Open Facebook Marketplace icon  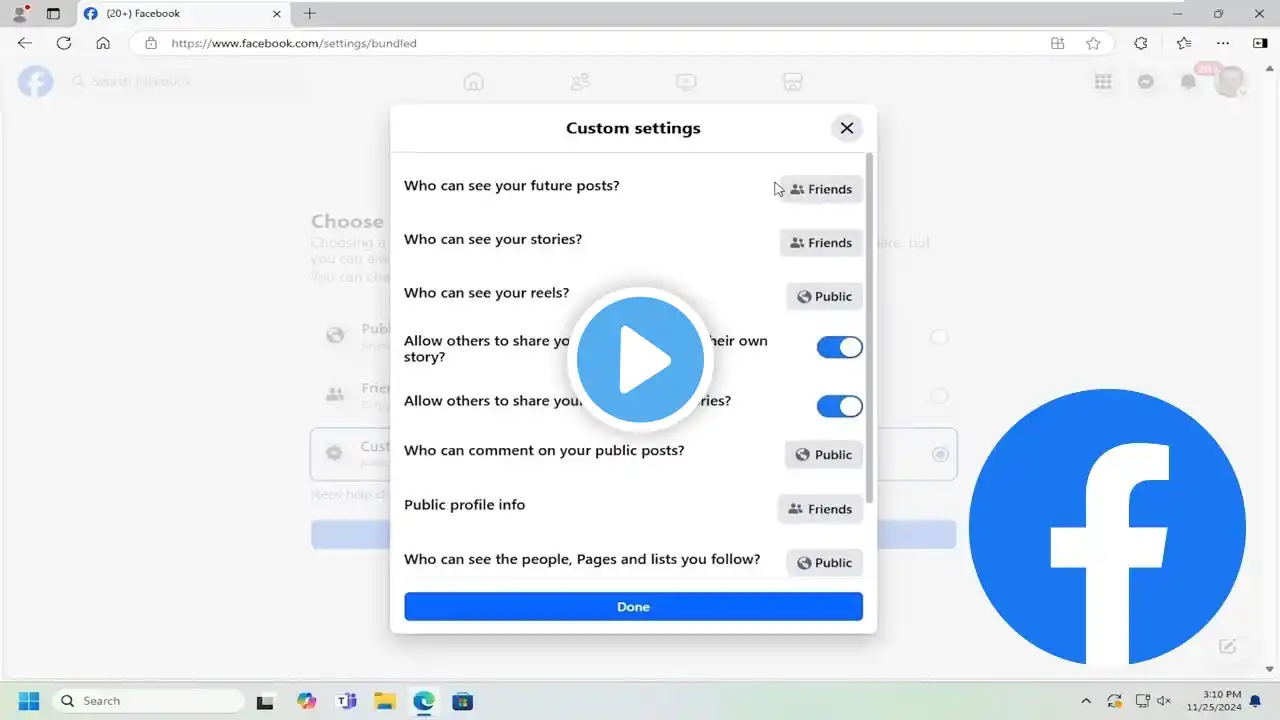[x=792, y=82]
